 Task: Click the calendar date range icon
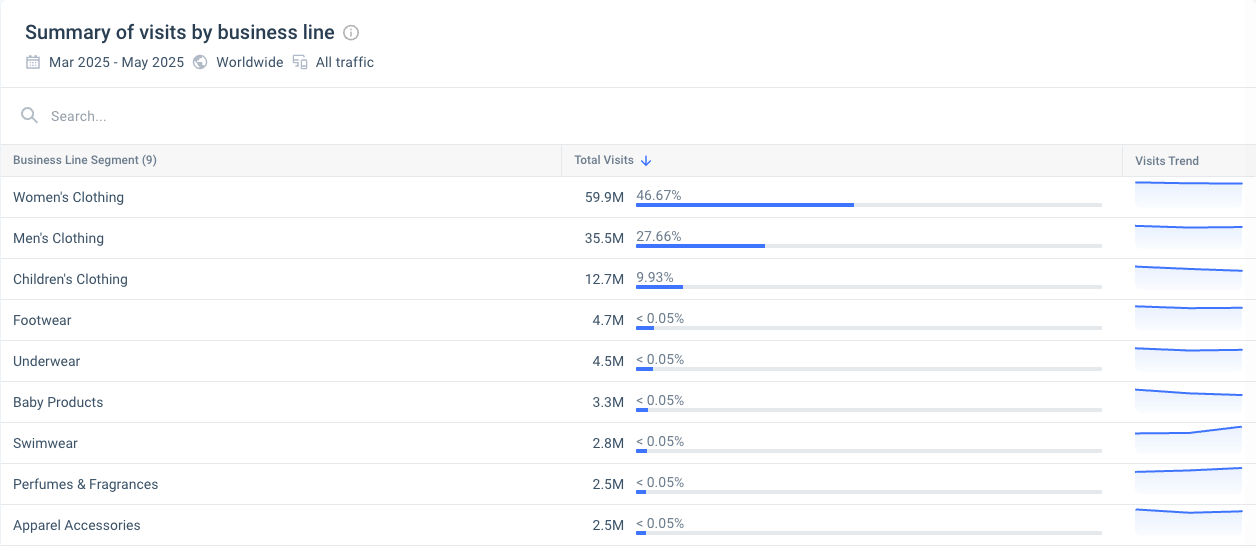click(33, 62)
